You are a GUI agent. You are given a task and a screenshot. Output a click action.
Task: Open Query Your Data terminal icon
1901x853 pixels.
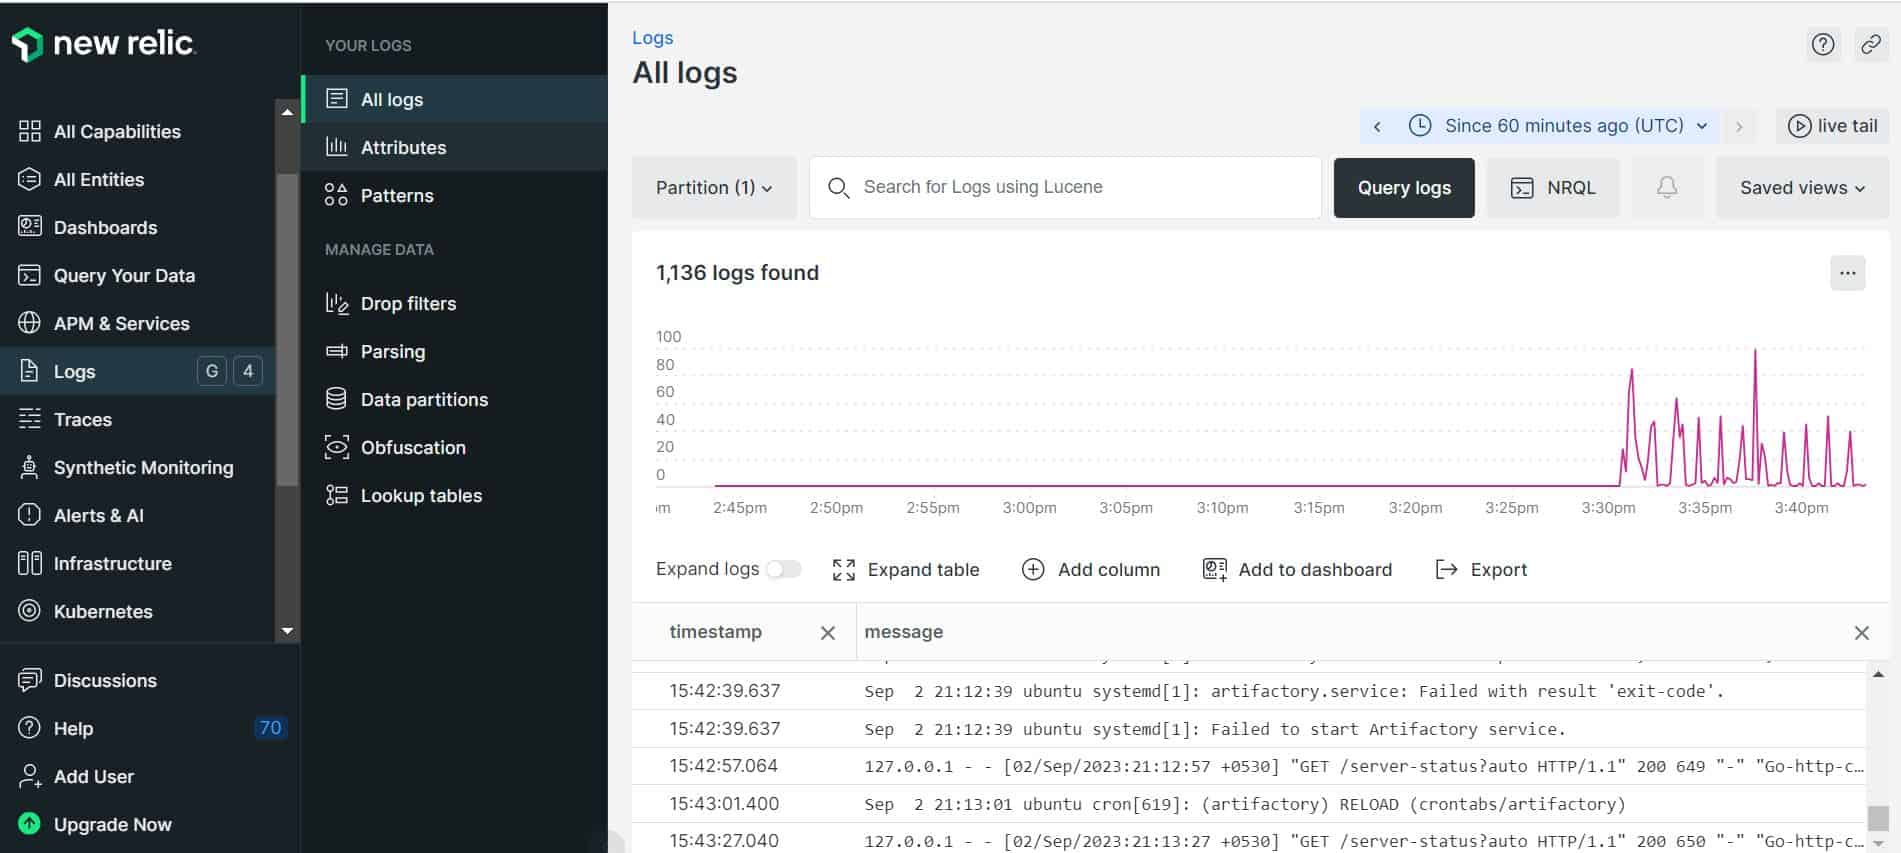(x=30, y=275)
